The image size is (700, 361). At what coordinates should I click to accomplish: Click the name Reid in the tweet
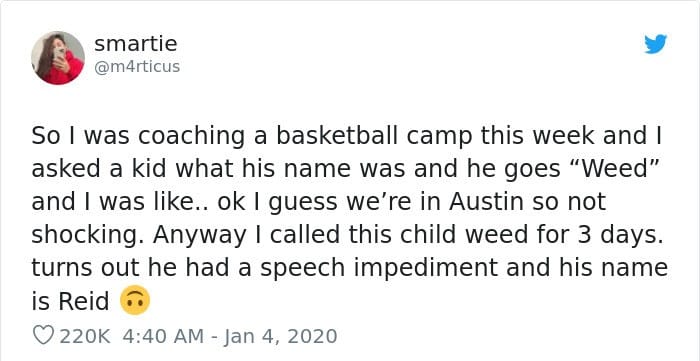point(83,301)
